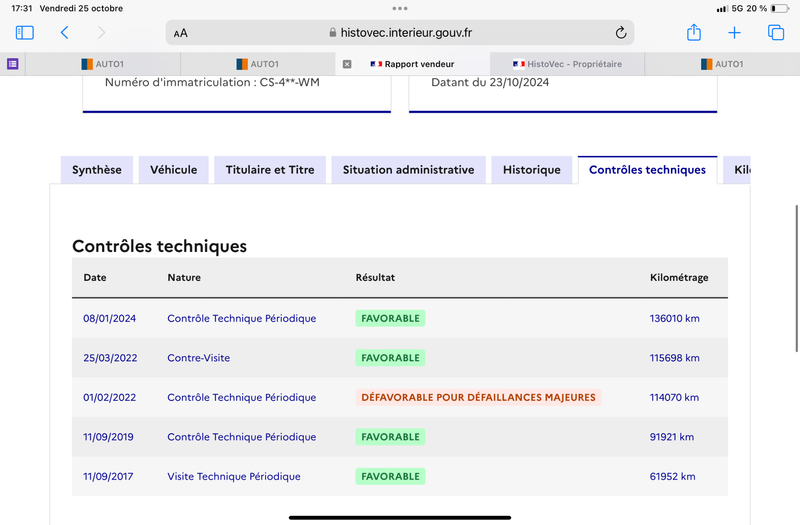Click the Nature column header

[184, 278]
